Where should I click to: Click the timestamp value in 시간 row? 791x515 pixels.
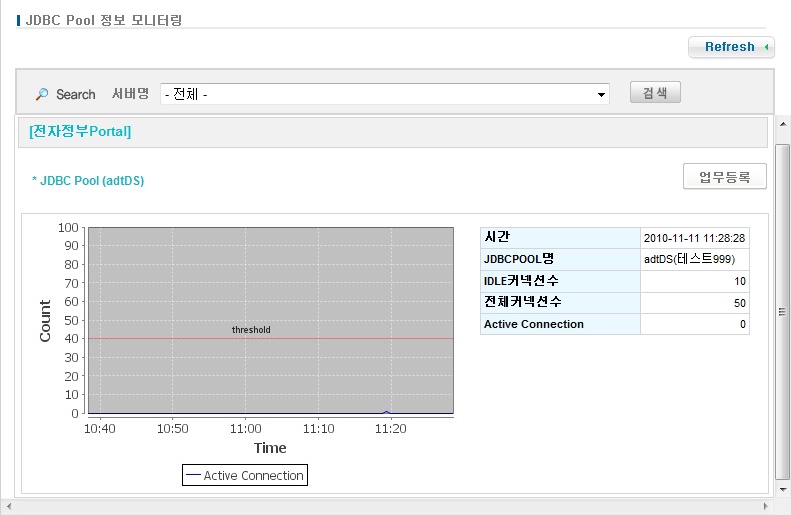[694, 239]
